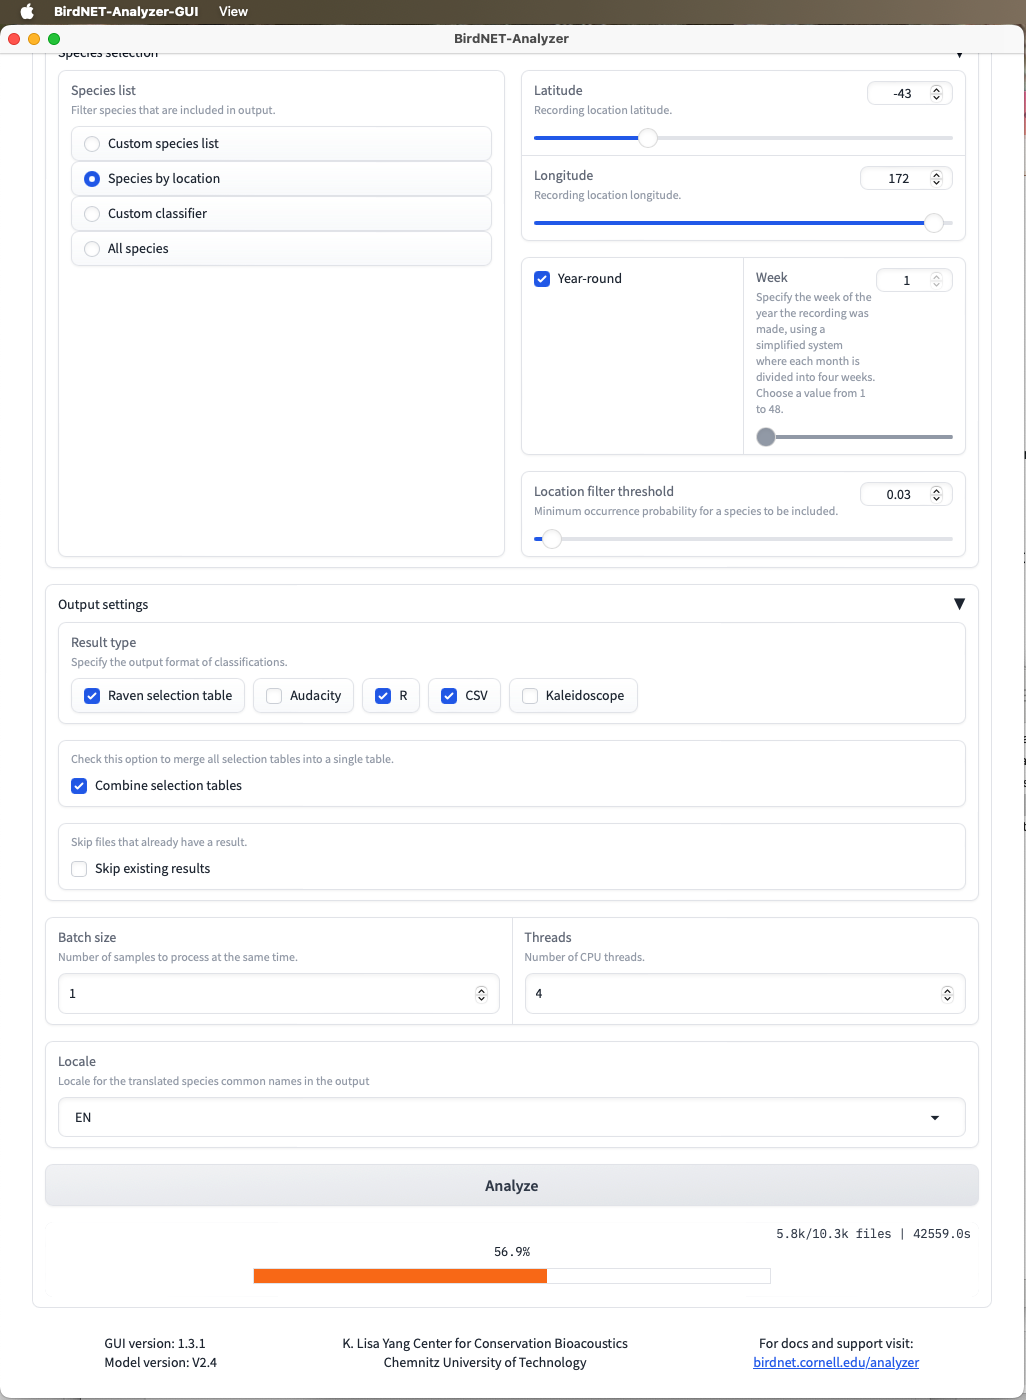
Task: Select All species option
Action: pos(281,248)
